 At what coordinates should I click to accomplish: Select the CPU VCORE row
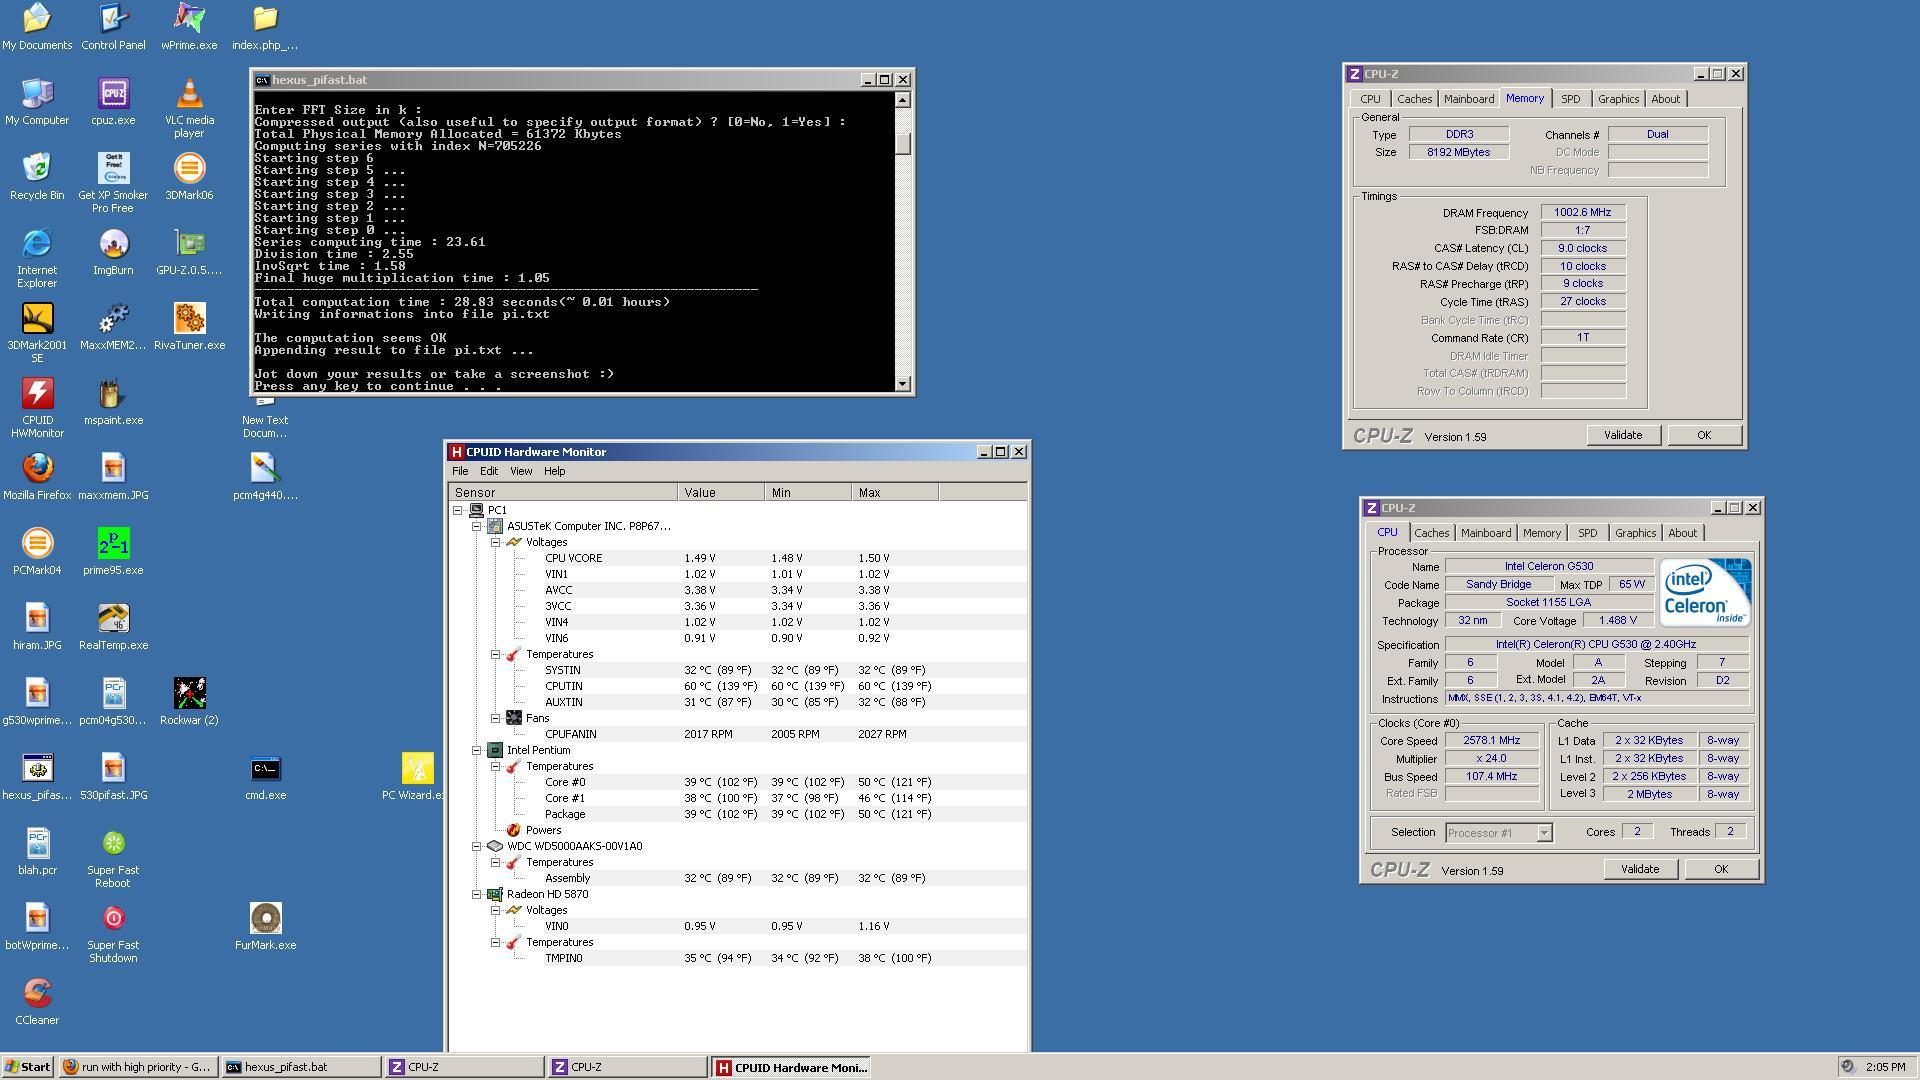click(738, 558)
